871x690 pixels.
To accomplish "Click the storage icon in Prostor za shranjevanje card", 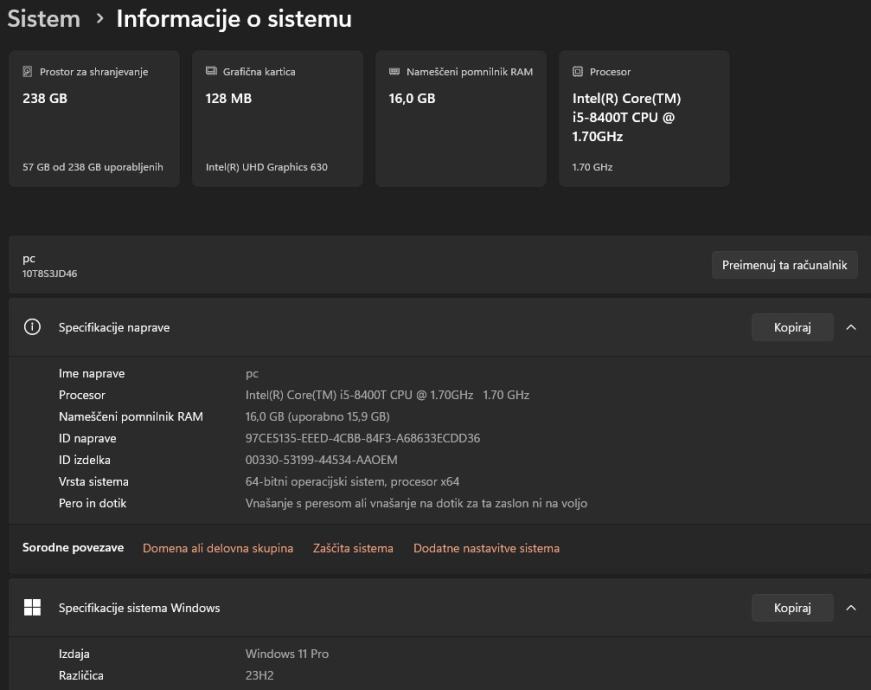I will (x=28, y=72).
